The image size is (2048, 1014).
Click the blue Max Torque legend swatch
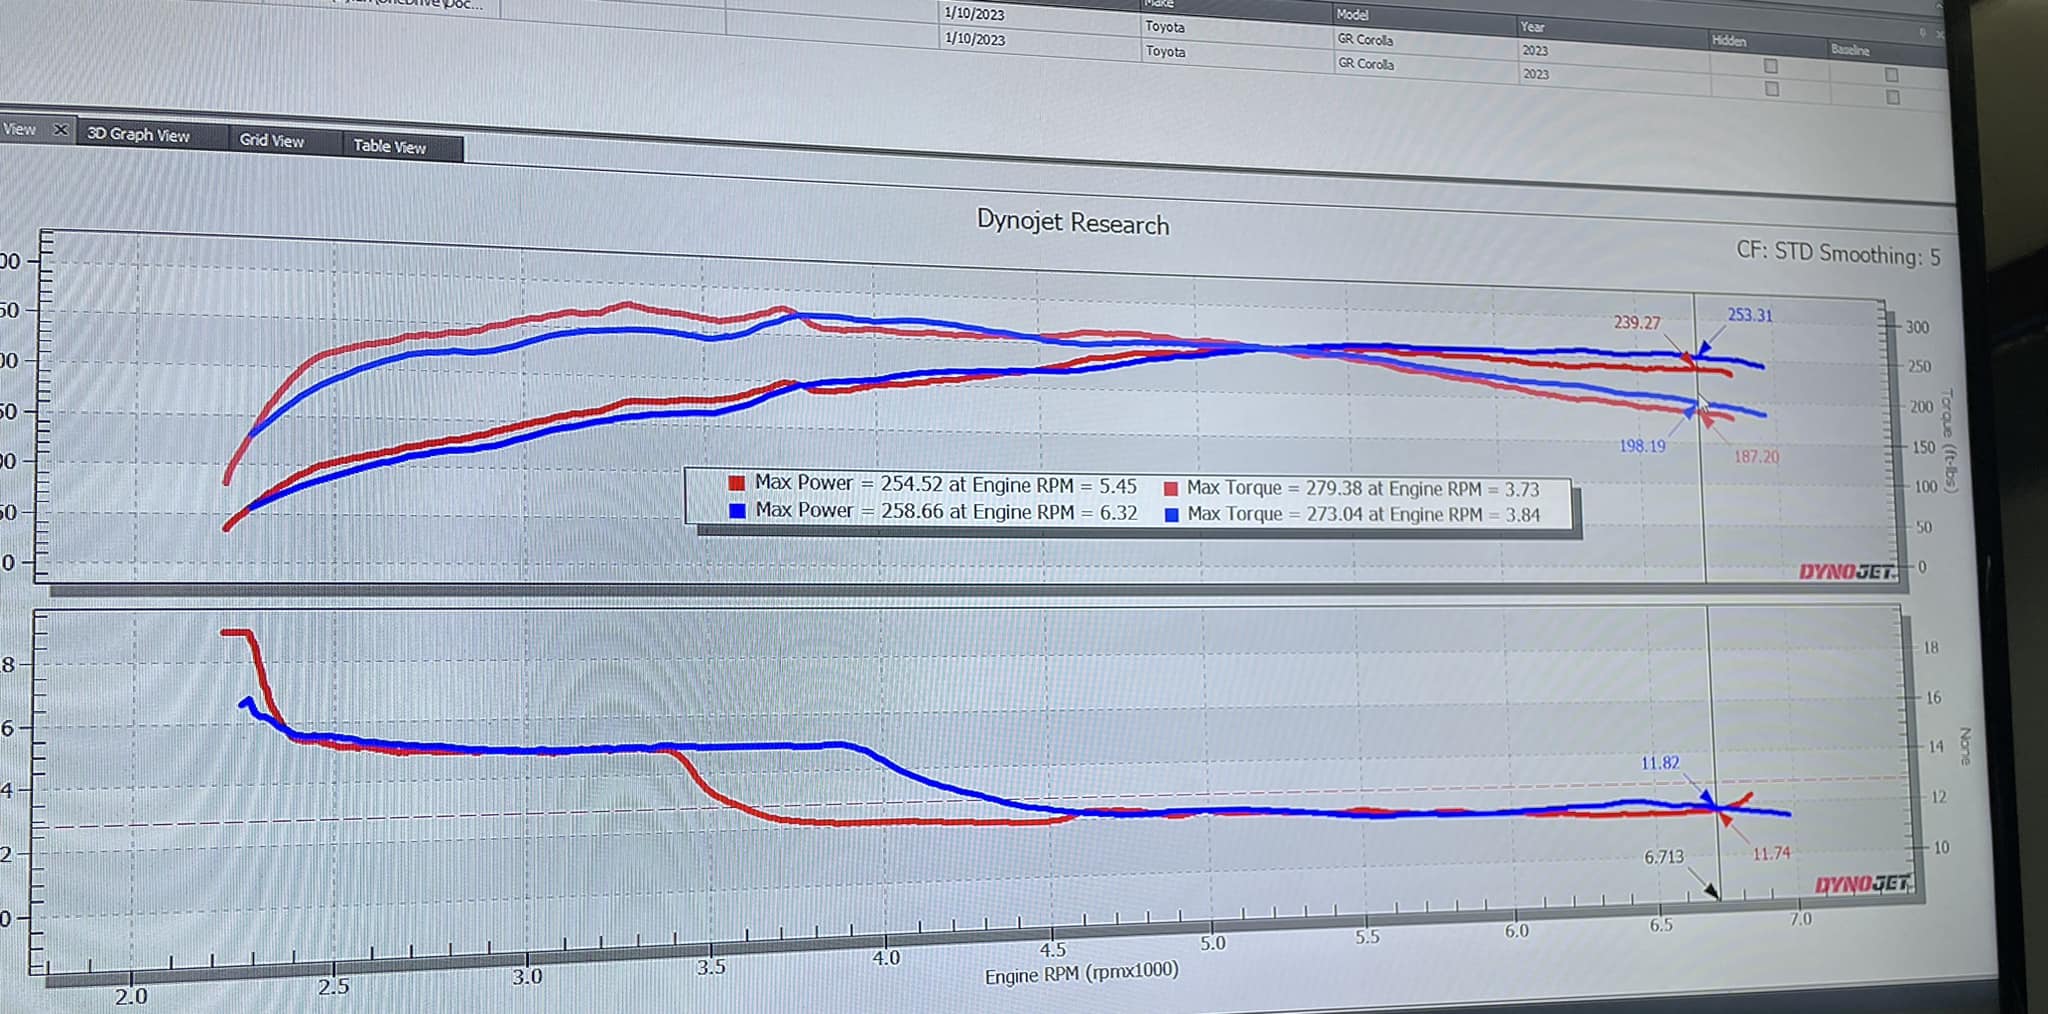pos(1171,515)
